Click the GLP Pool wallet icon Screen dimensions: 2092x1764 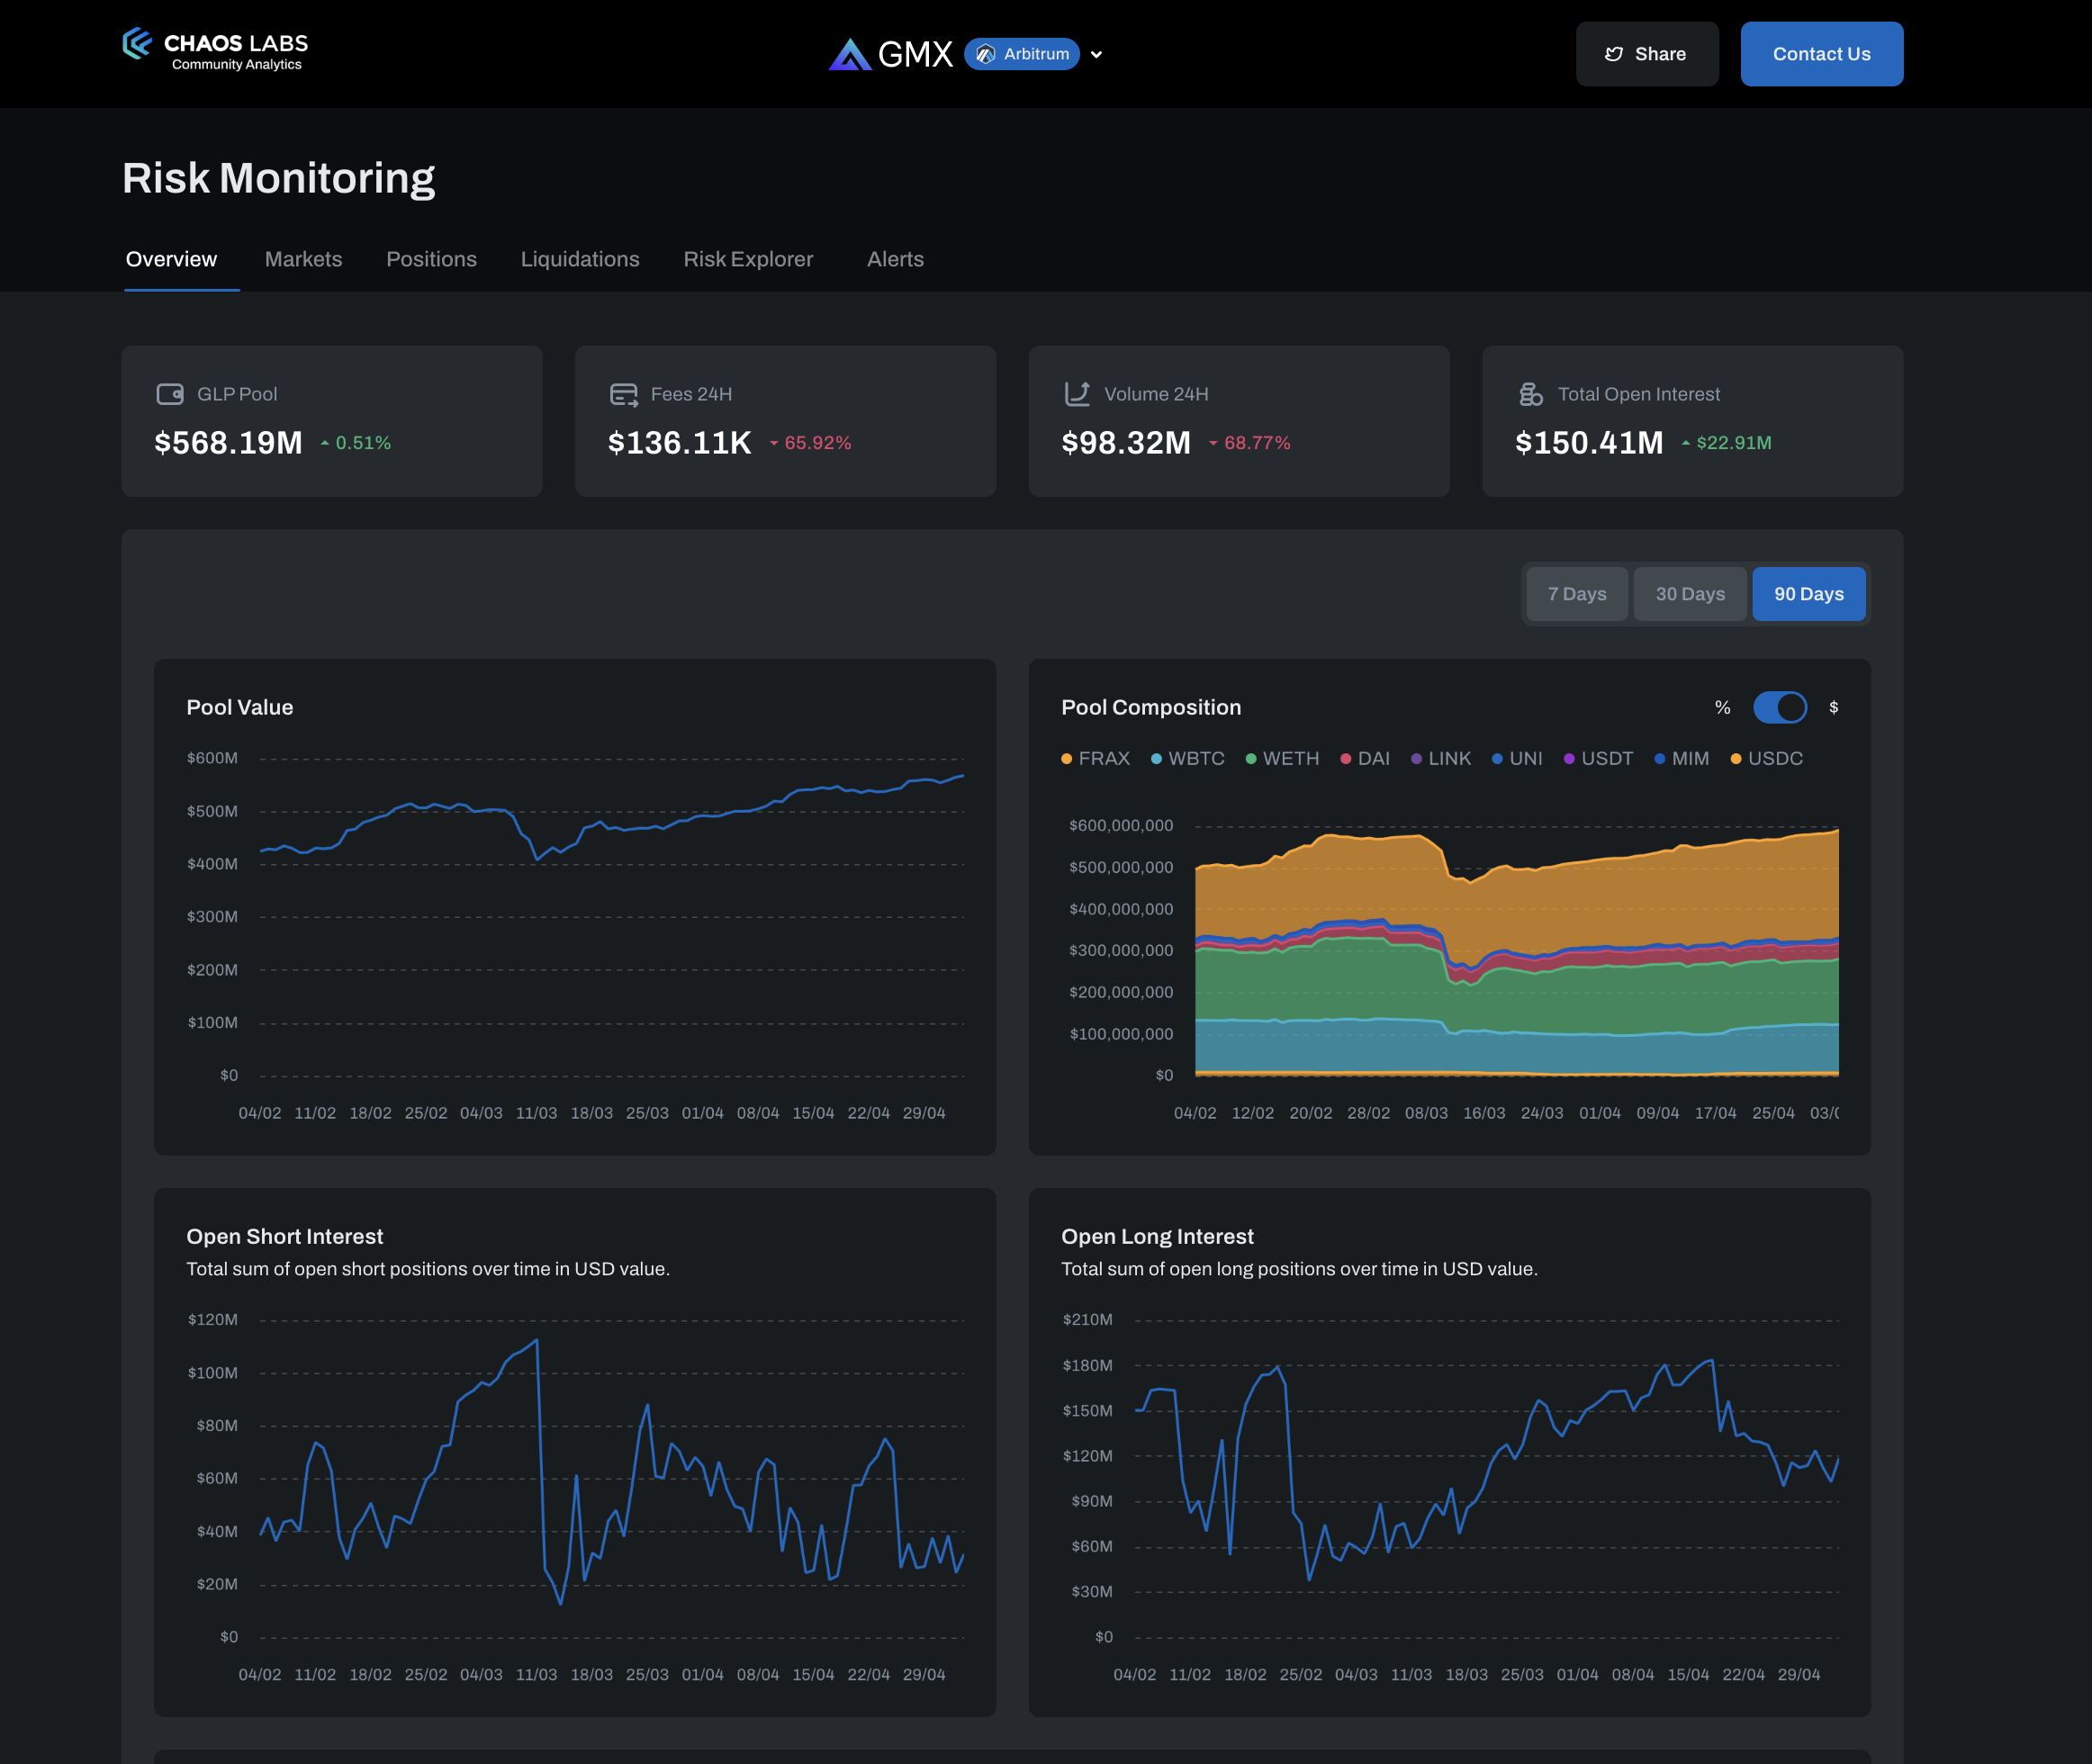[170, 394]
